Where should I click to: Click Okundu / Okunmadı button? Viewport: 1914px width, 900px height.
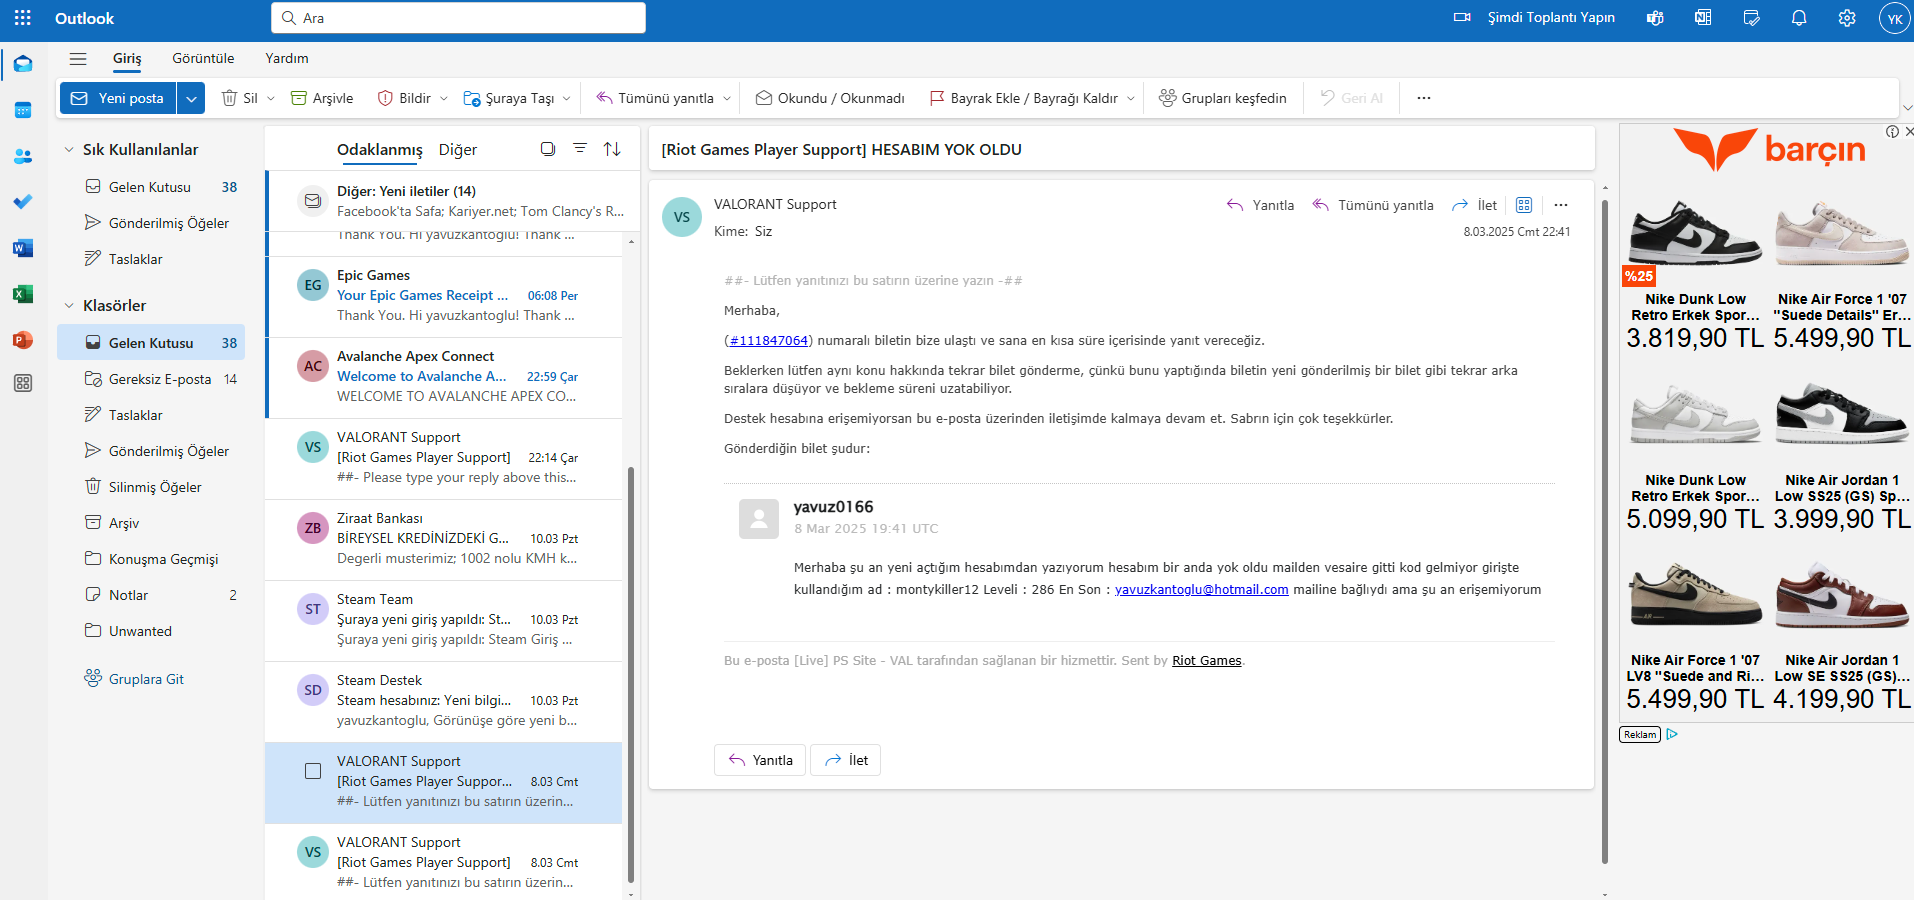coord(830,98)
